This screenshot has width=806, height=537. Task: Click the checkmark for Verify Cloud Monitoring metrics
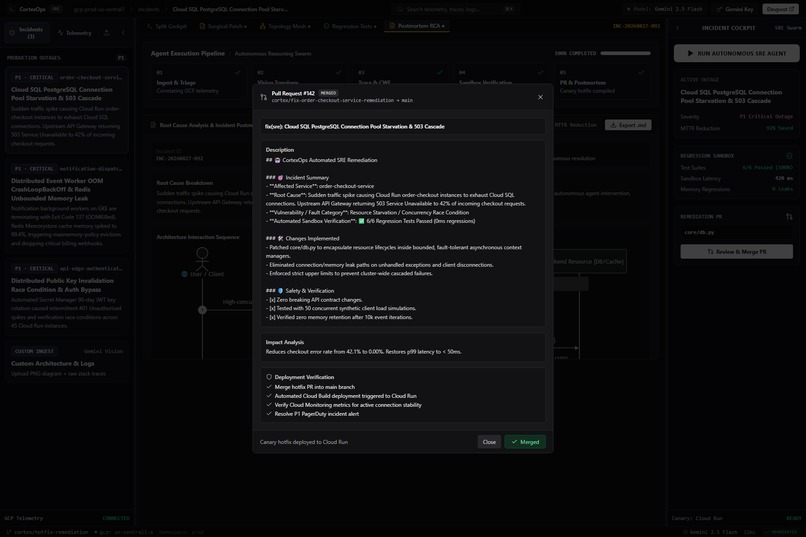click(x=269, y=404)
